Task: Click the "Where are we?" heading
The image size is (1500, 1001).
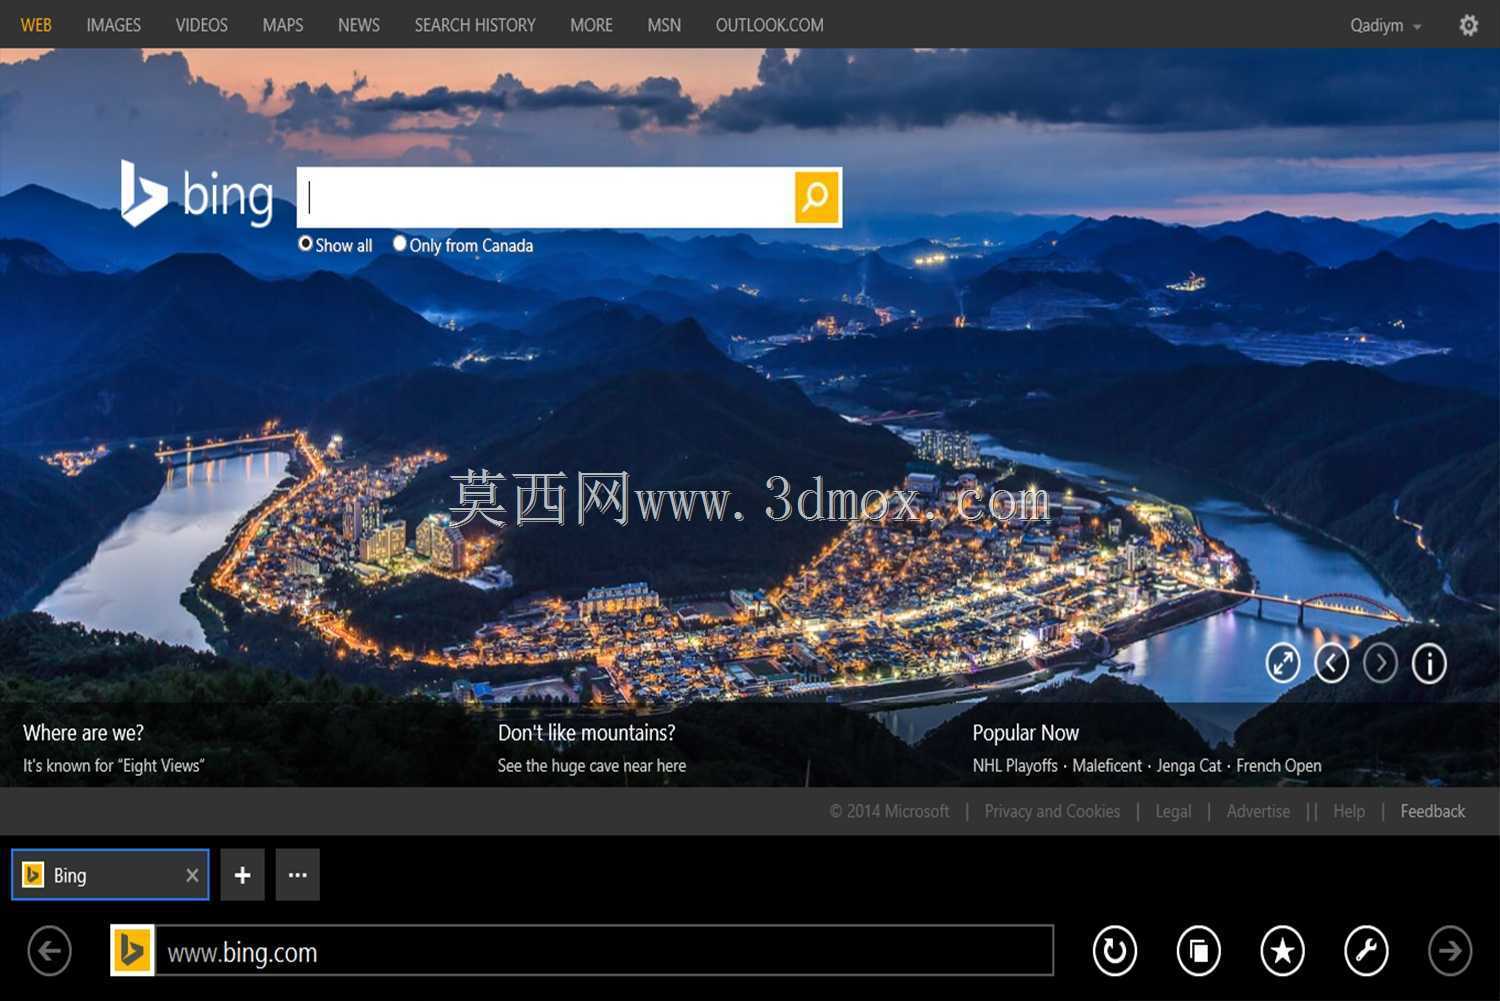Action: 83,733
